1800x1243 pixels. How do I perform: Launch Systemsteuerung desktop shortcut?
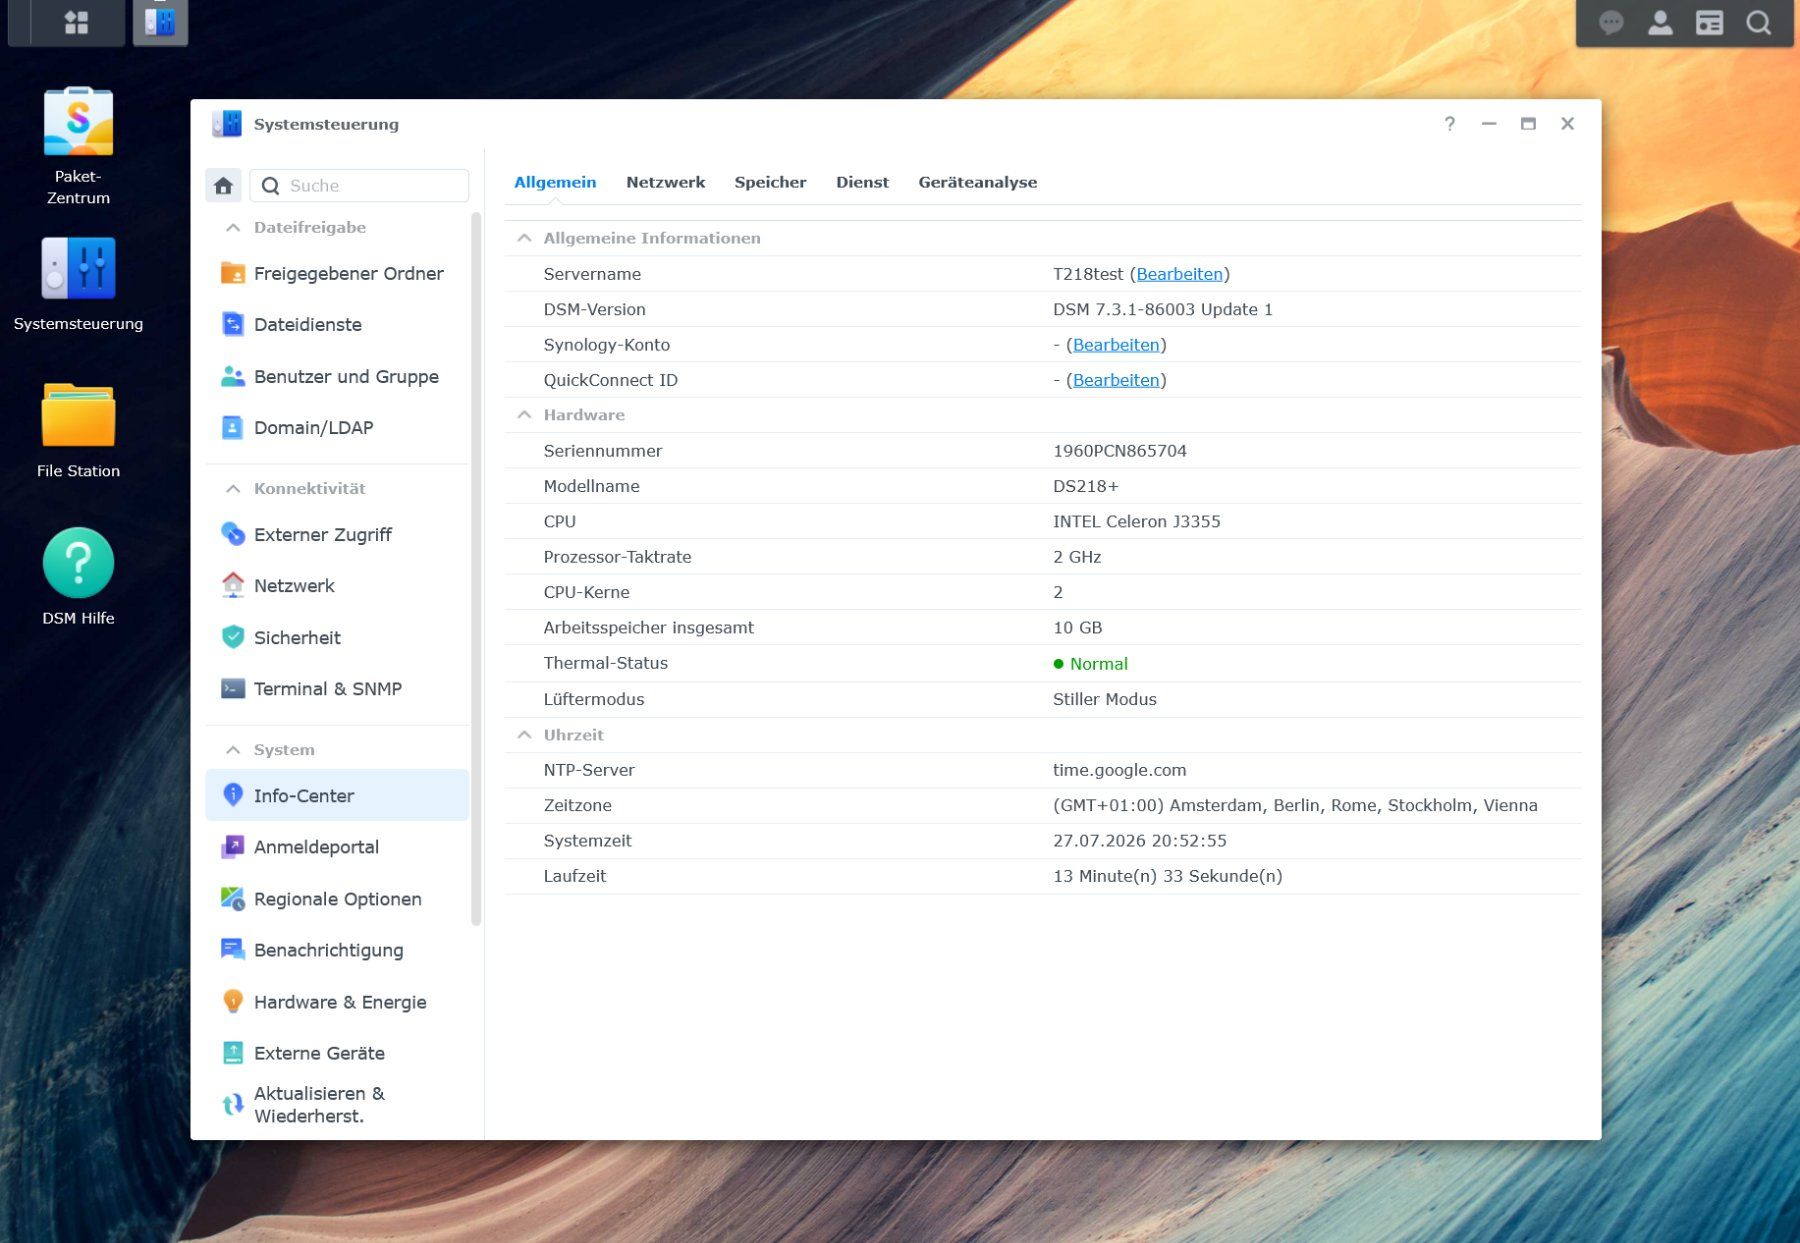(x=78, y=284)
